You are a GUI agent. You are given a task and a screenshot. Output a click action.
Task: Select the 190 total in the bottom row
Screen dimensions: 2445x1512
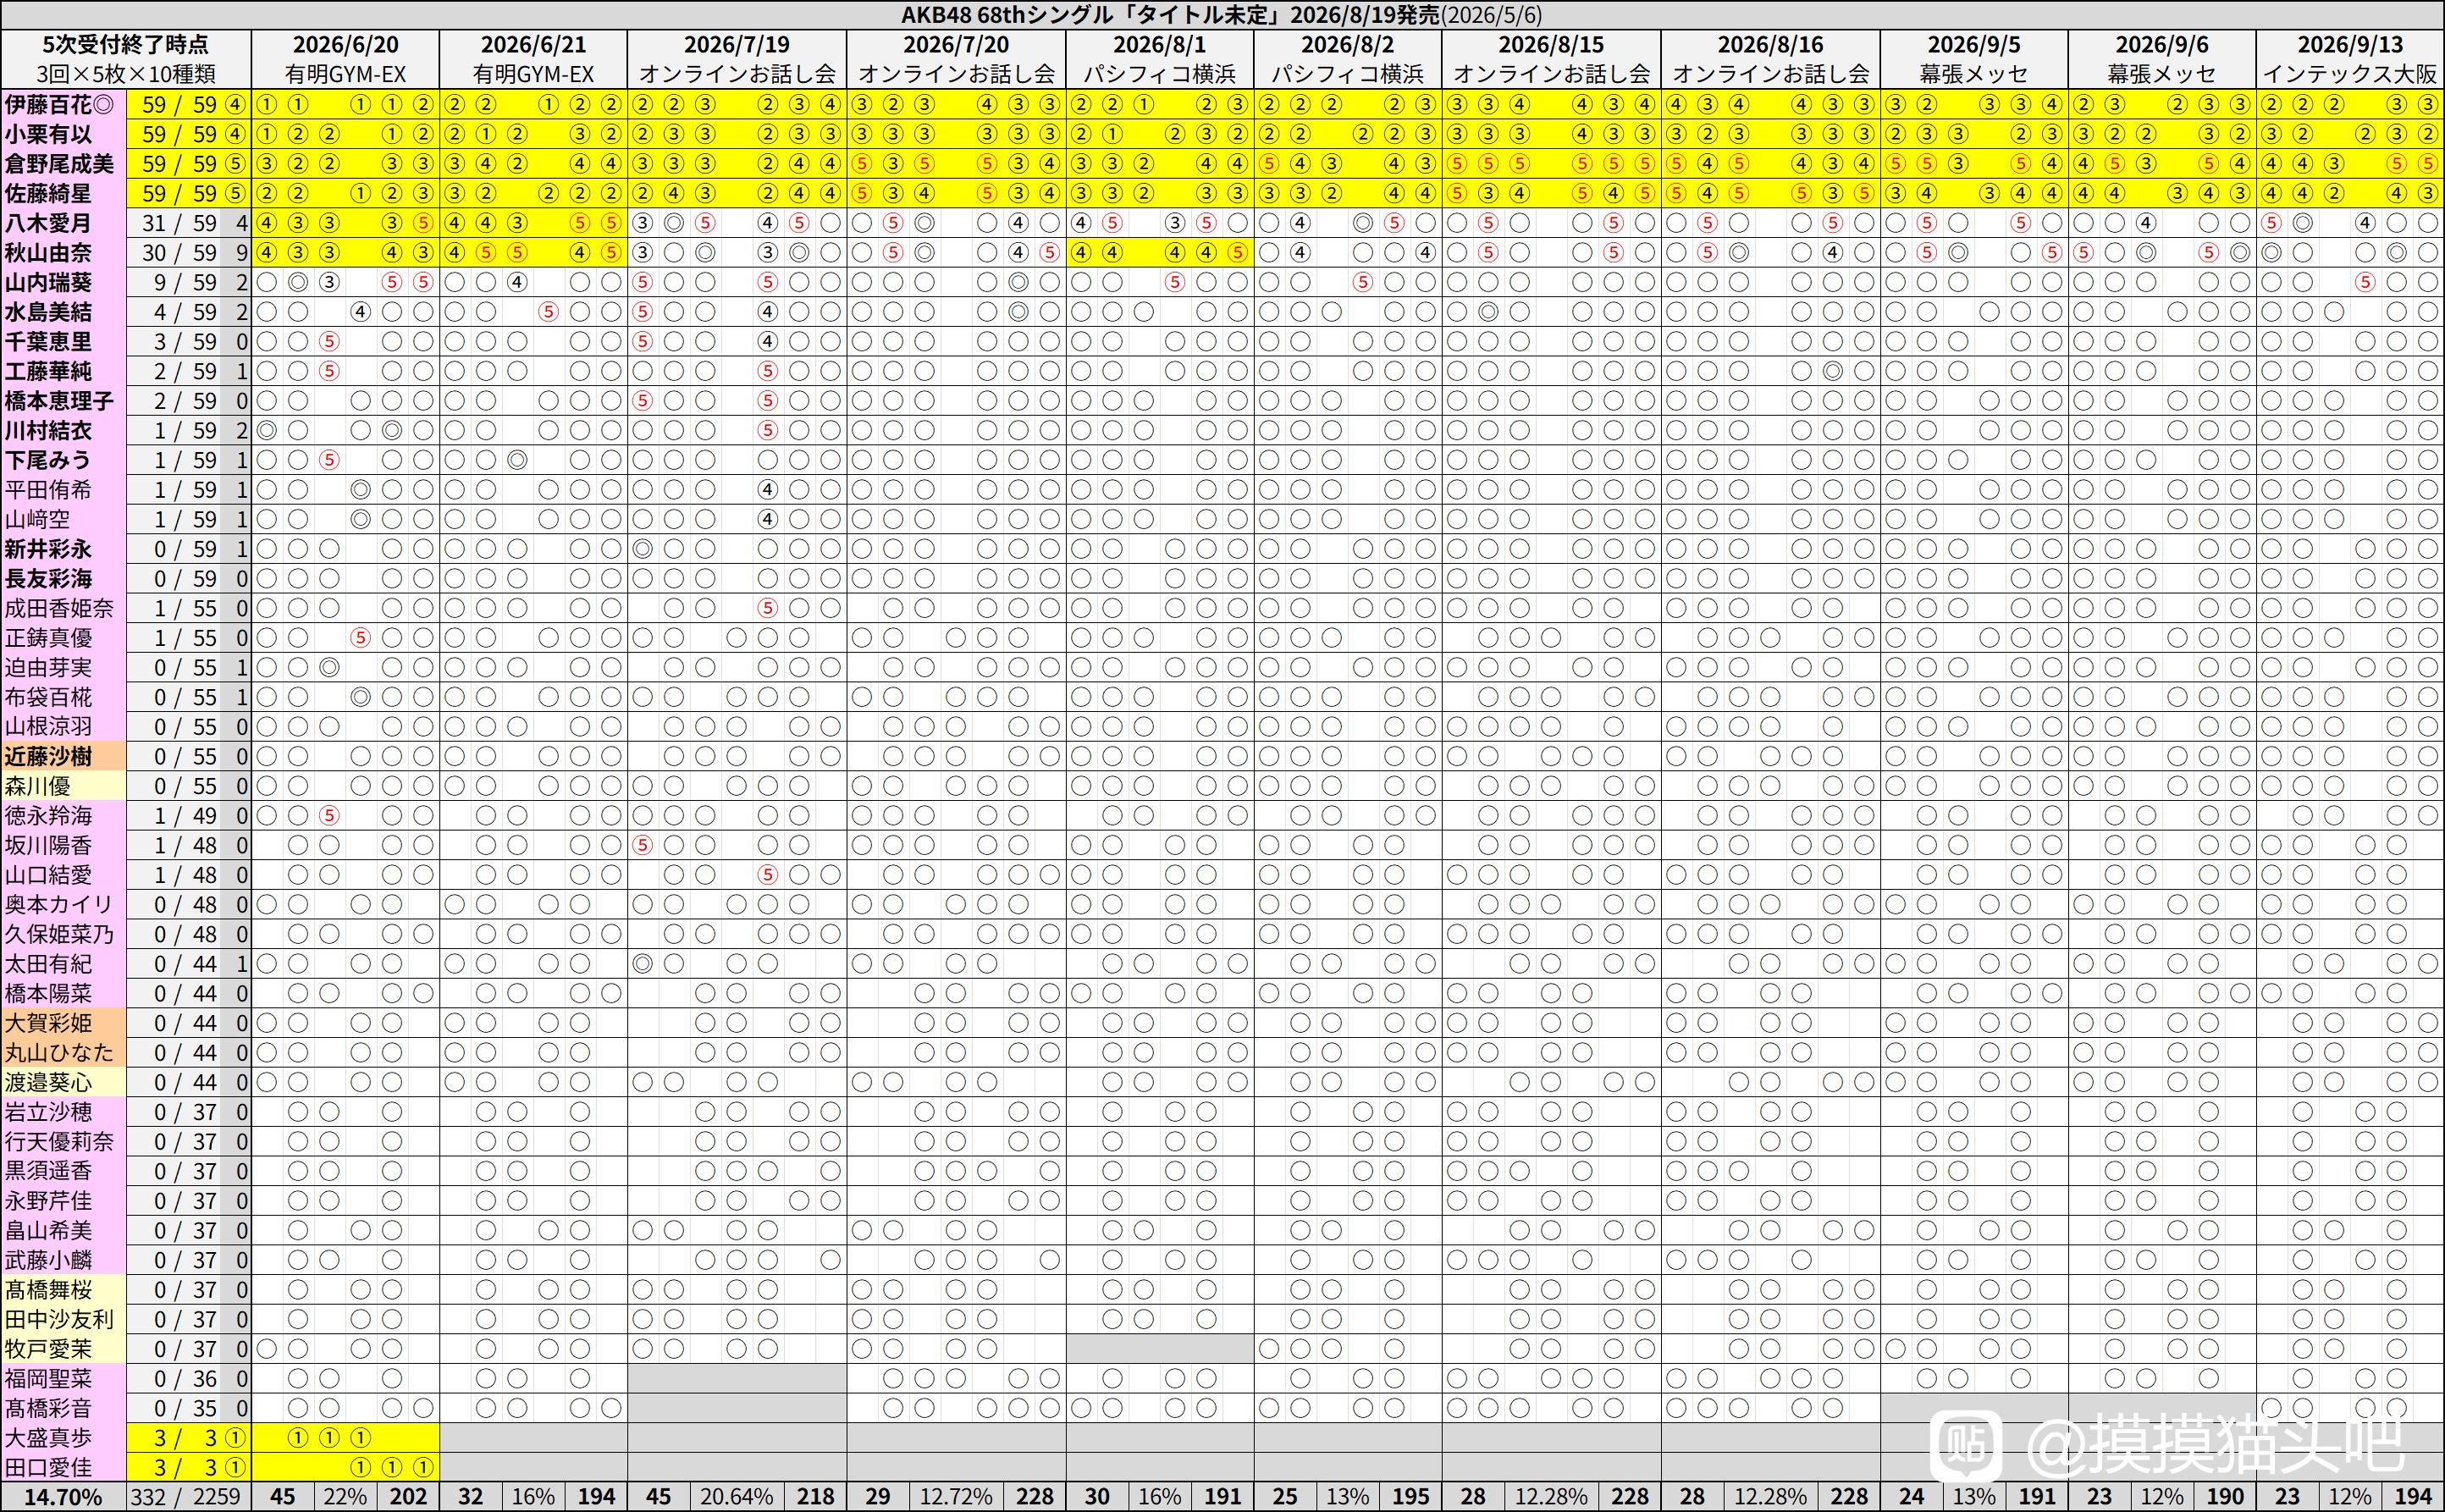pyautogui.click(x=2225, y=1497)
